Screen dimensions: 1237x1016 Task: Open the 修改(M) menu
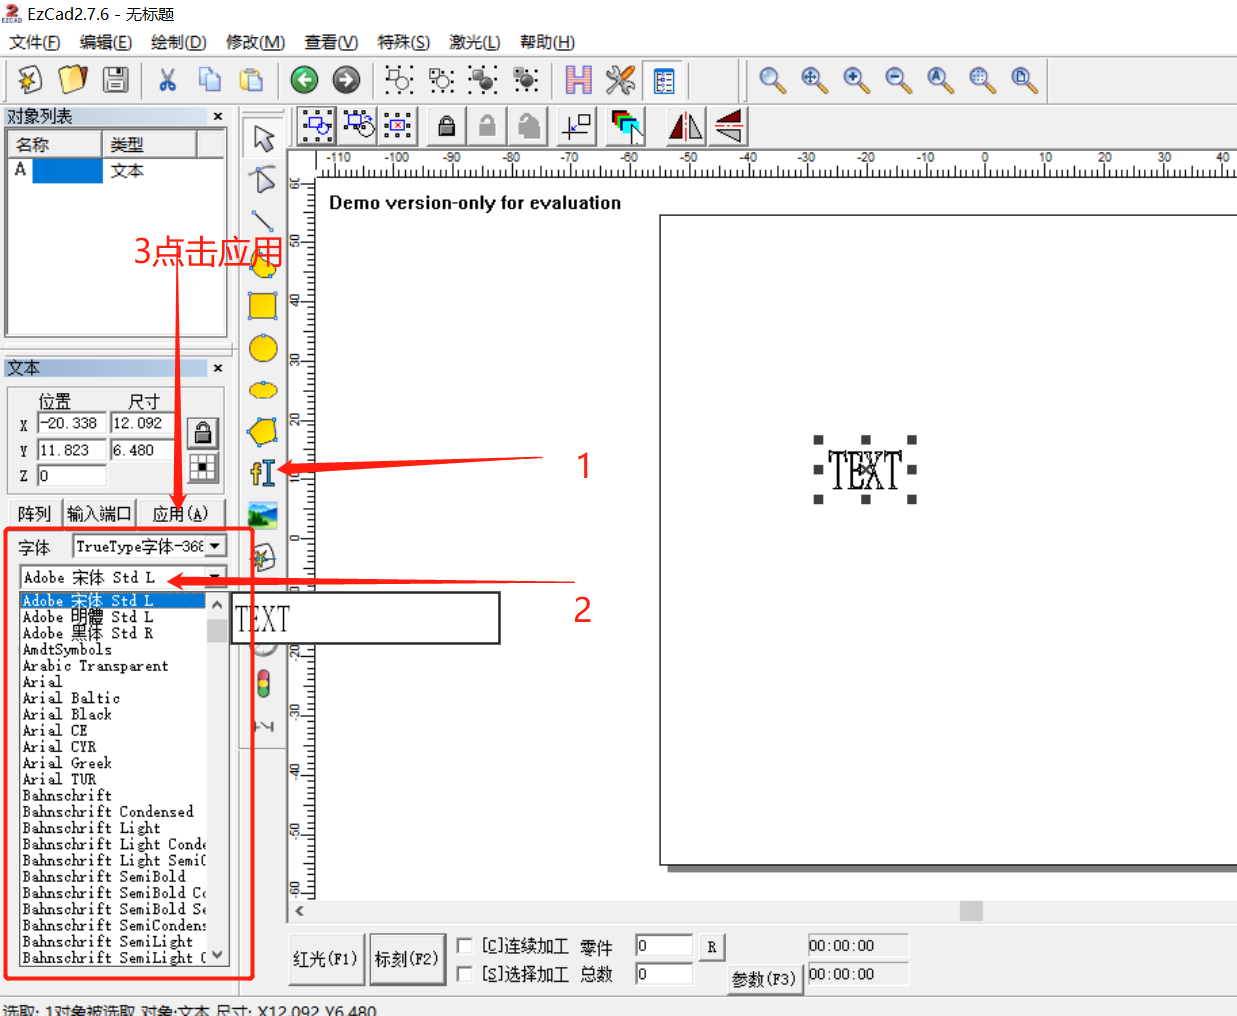click(255, 42)
